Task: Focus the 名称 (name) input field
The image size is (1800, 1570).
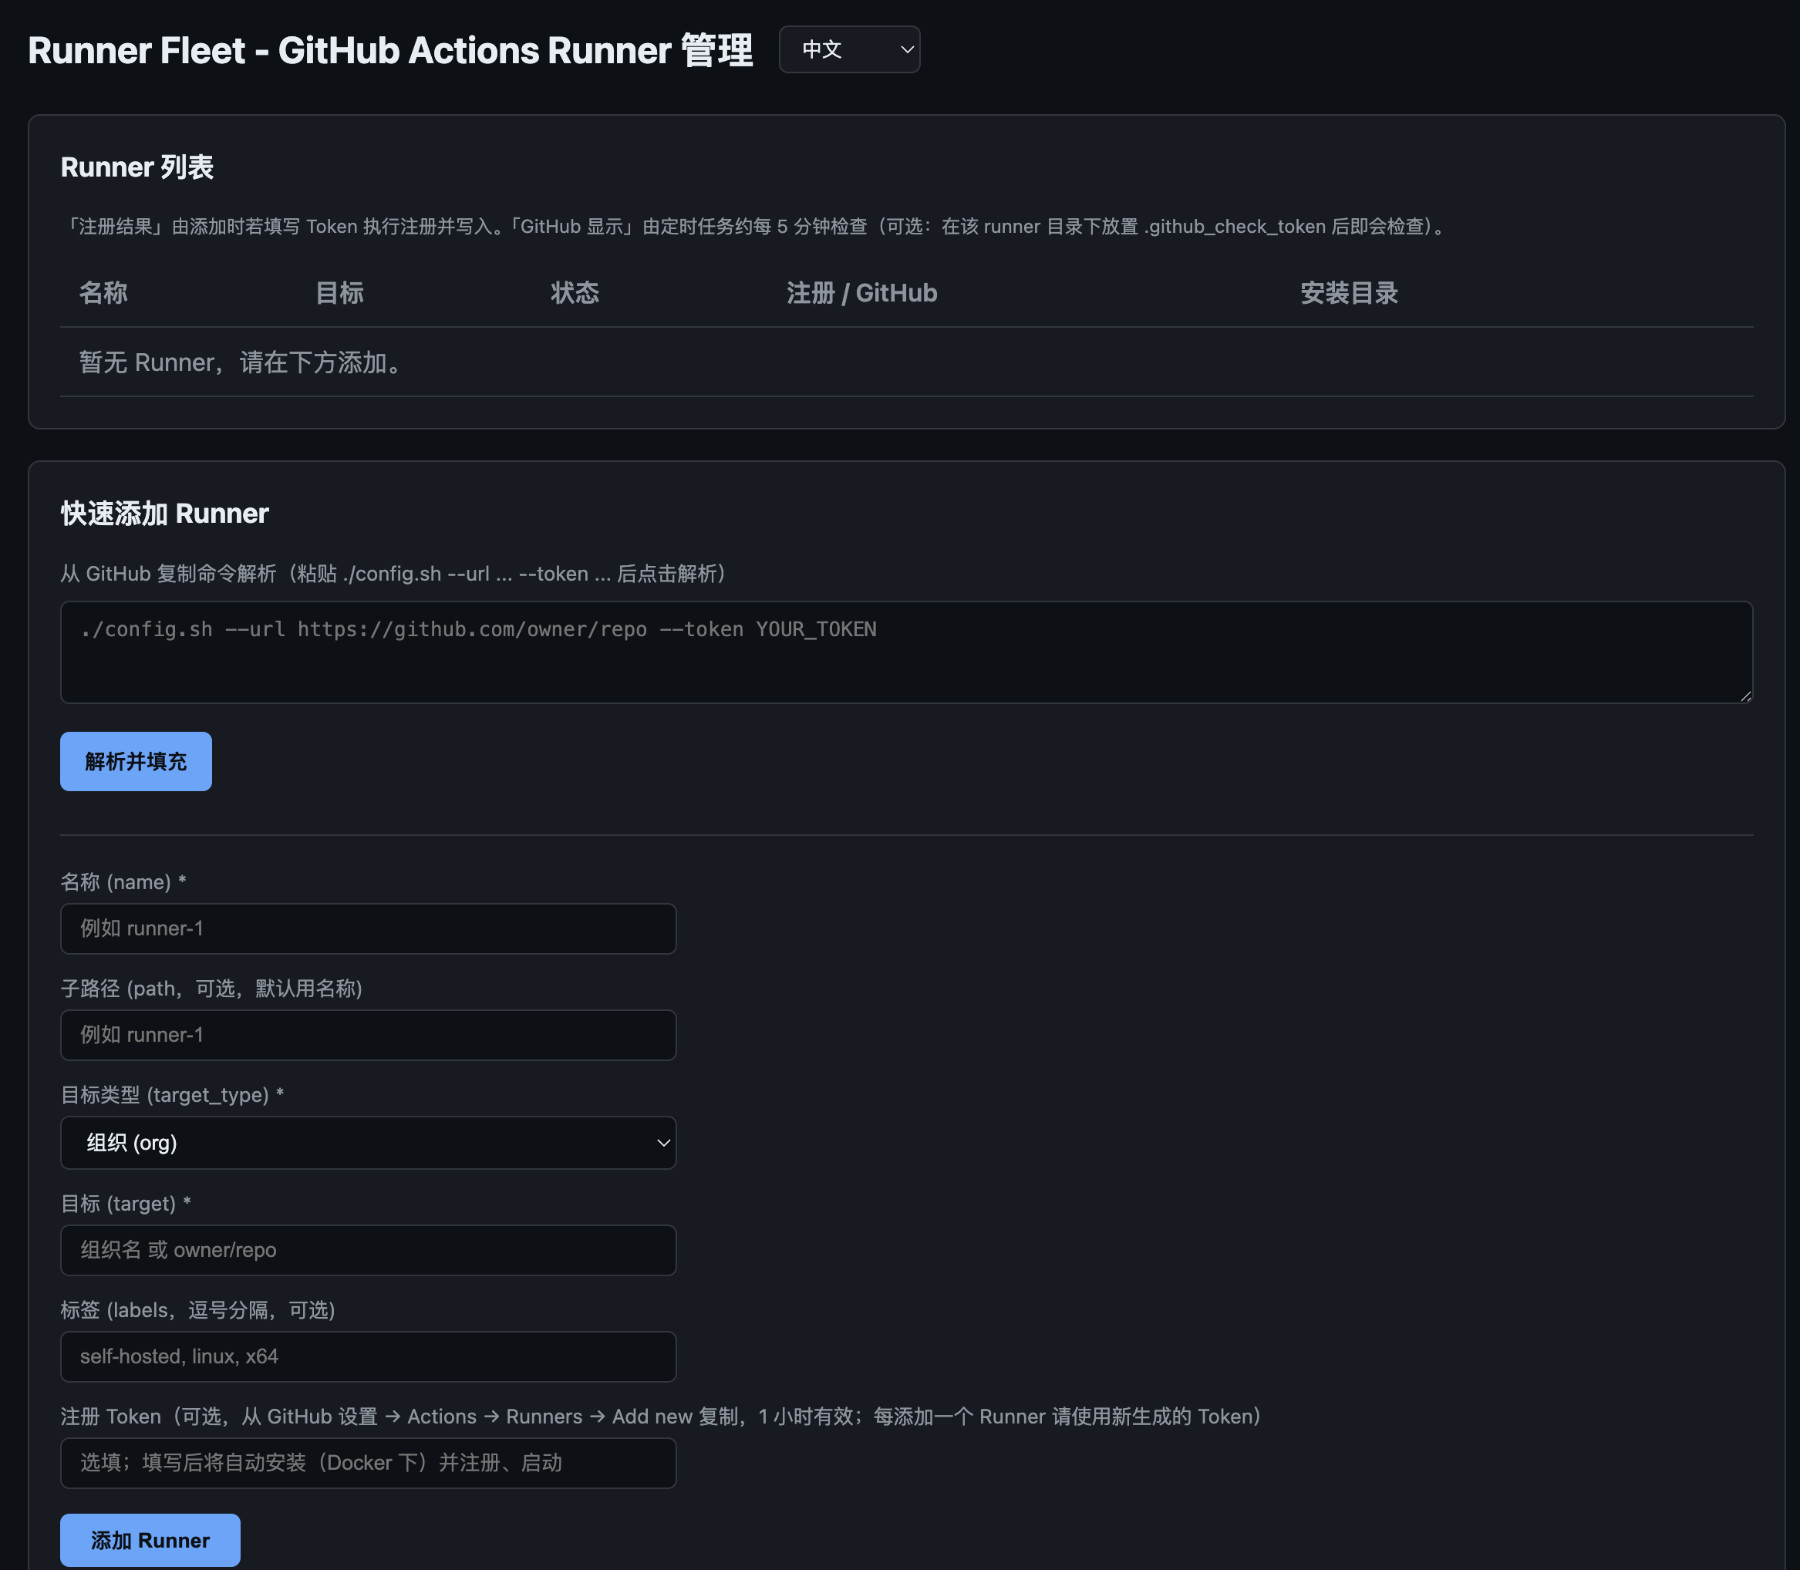Action: [x=368, y=928]
